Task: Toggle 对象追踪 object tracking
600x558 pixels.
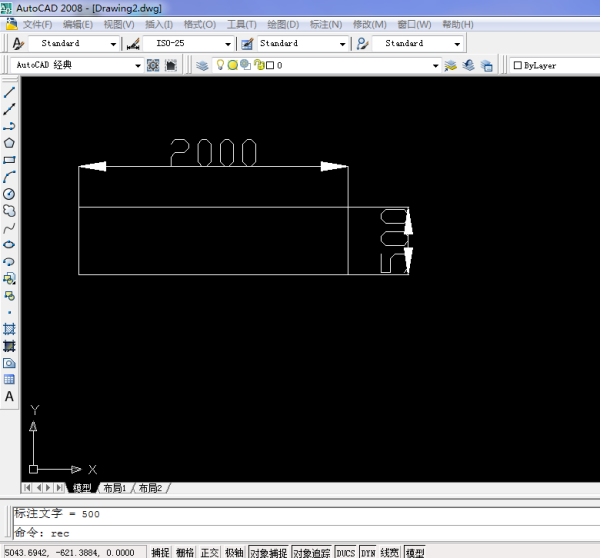Action: [312, 552]
